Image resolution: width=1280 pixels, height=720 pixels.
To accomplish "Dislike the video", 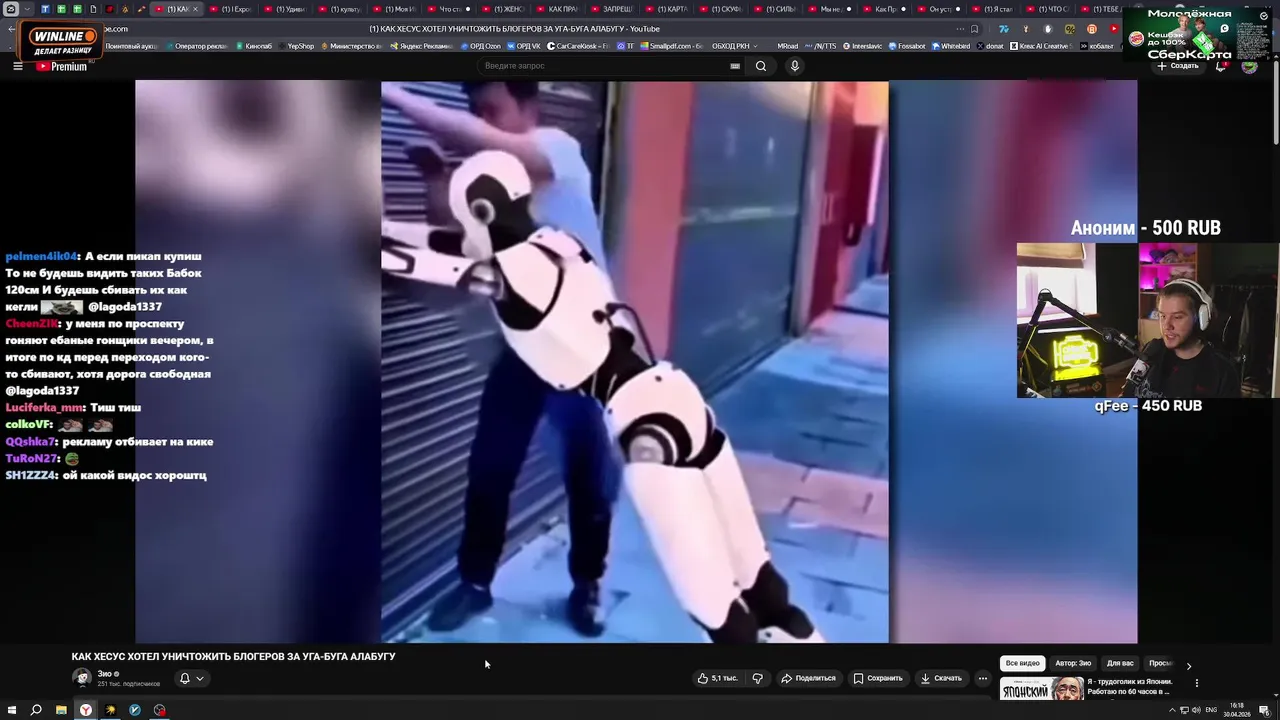I will (757, 678).
